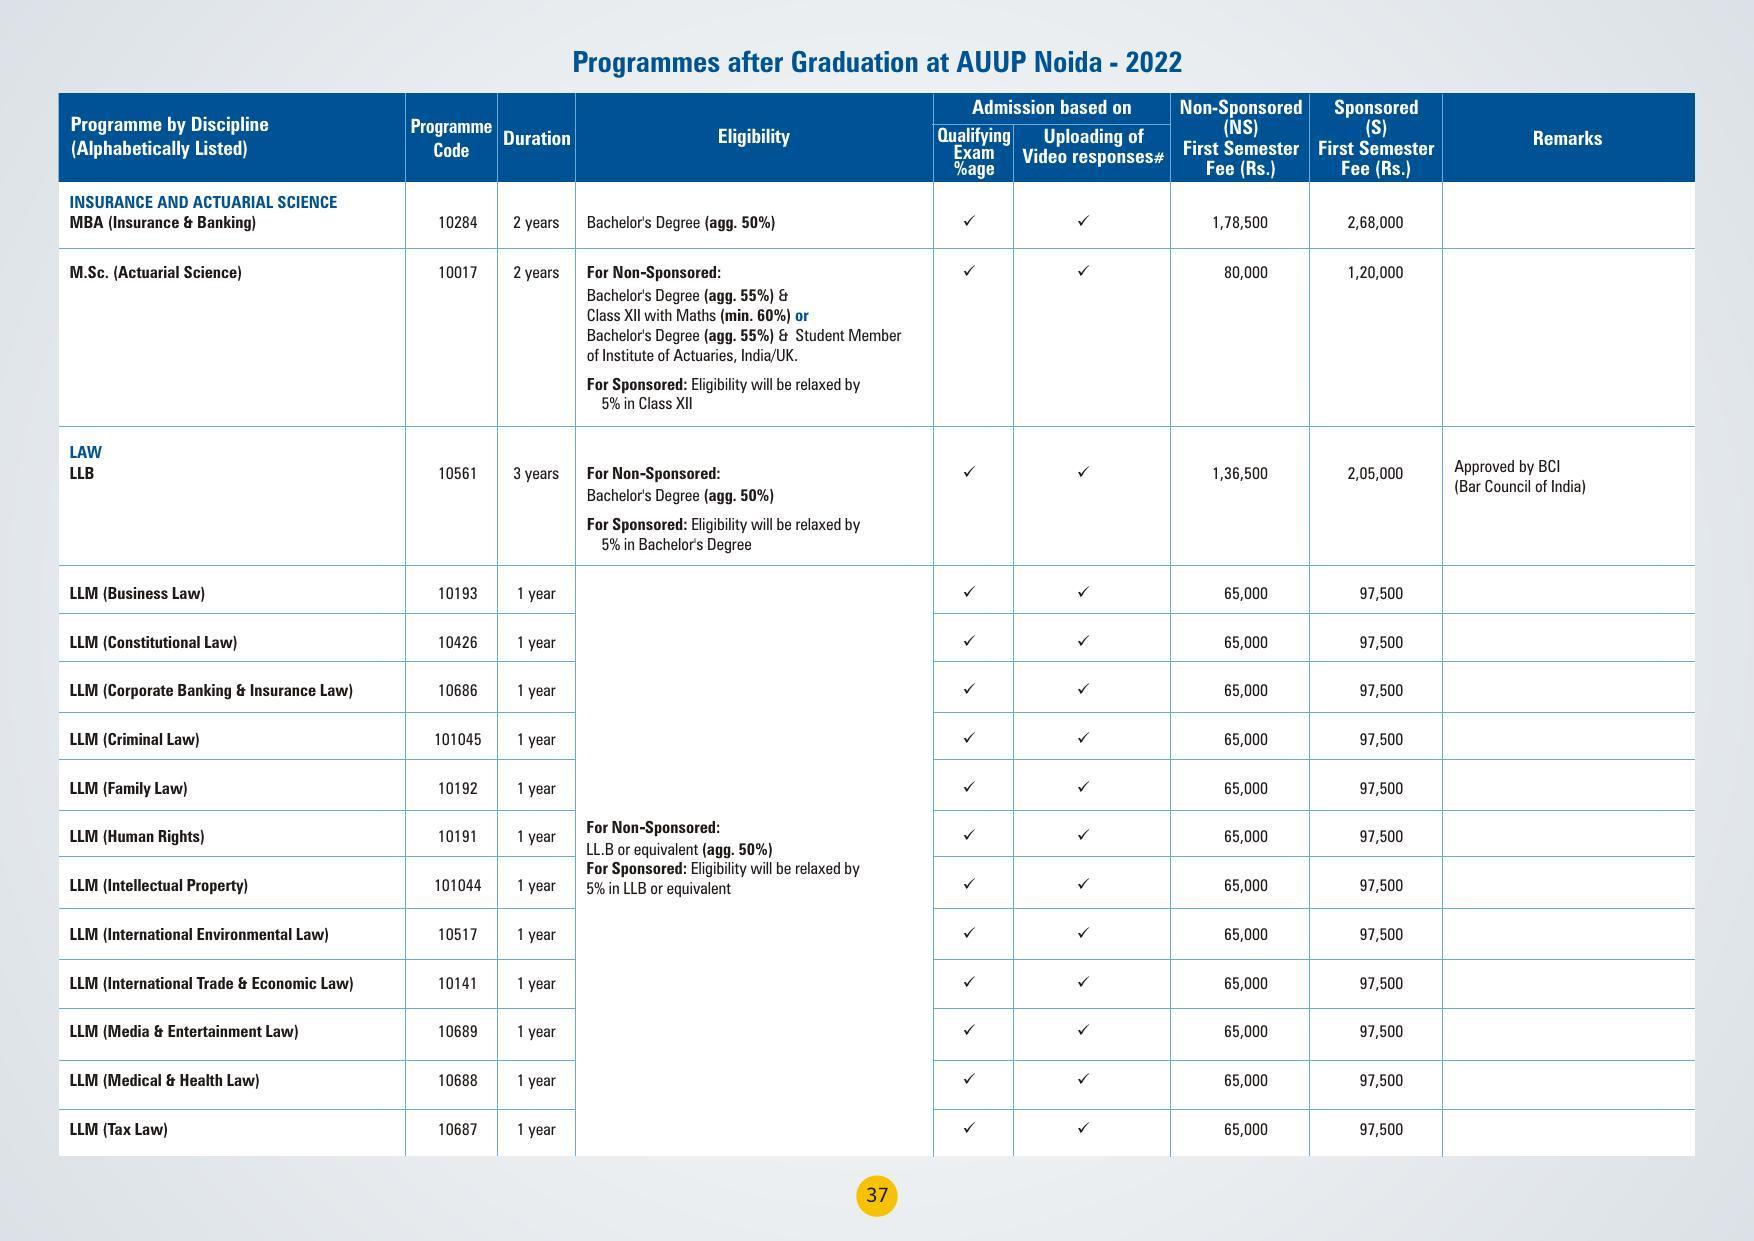Select the LLB sponsored fee "2,05,000"
1754x1241 pixels.
pos(1375,473)
